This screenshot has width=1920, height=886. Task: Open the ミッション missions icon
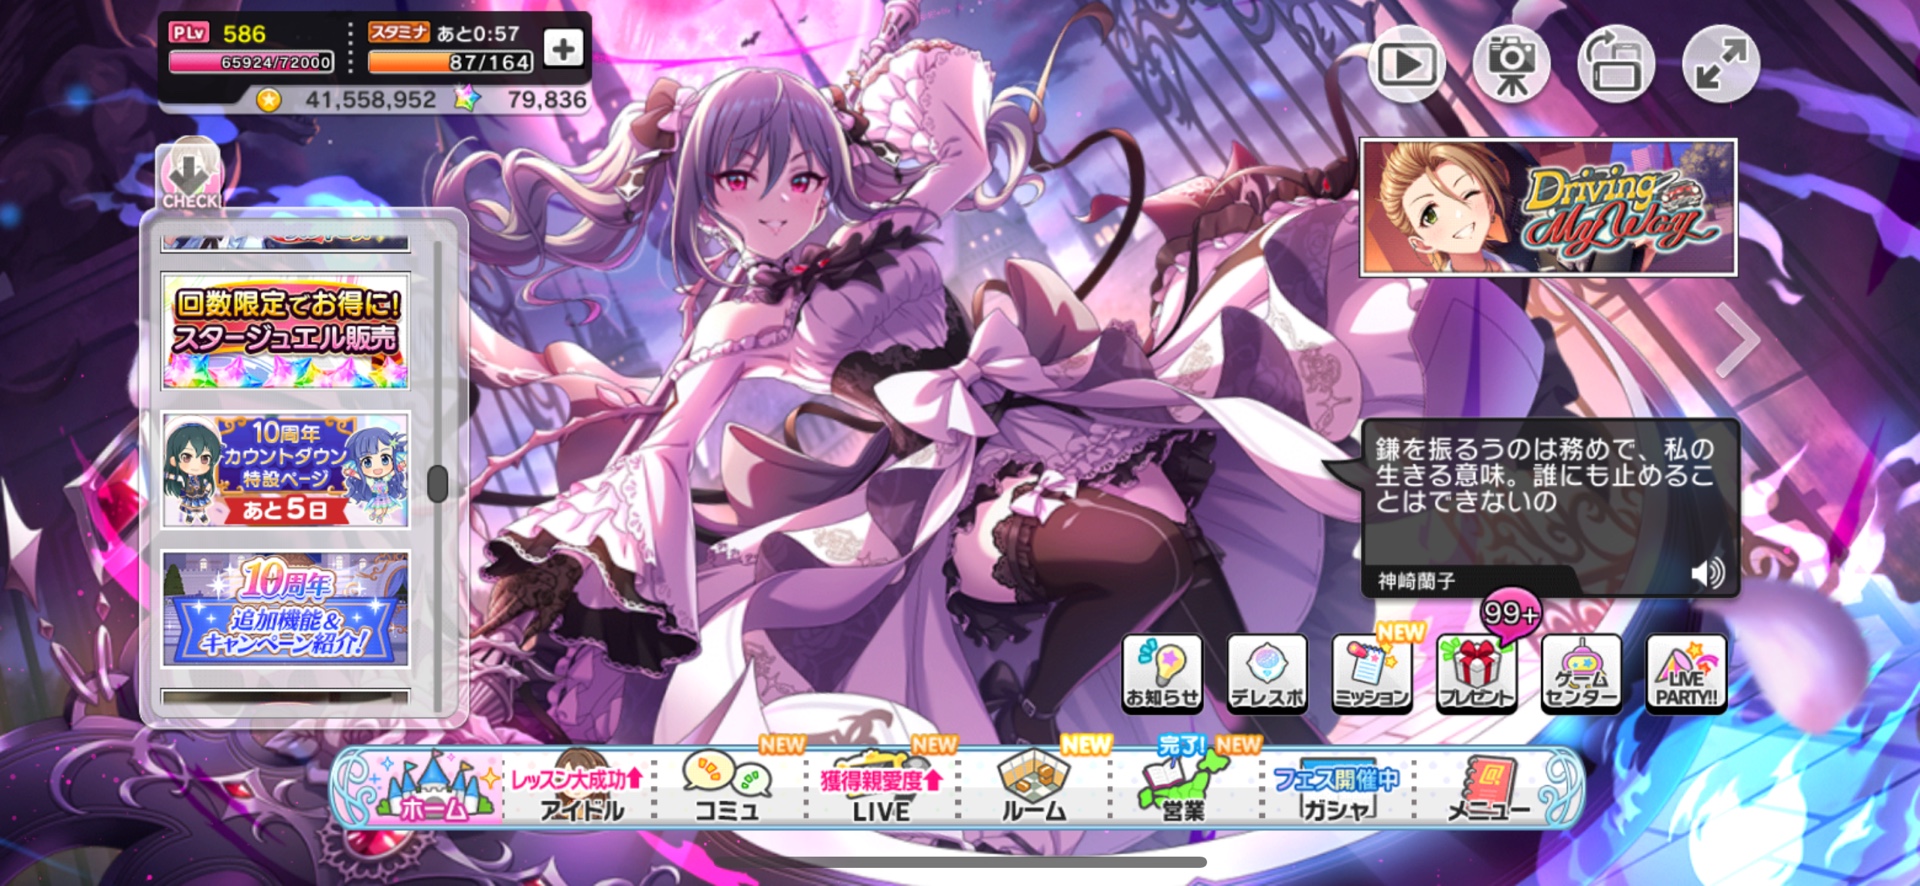(x=1372, y=673)
